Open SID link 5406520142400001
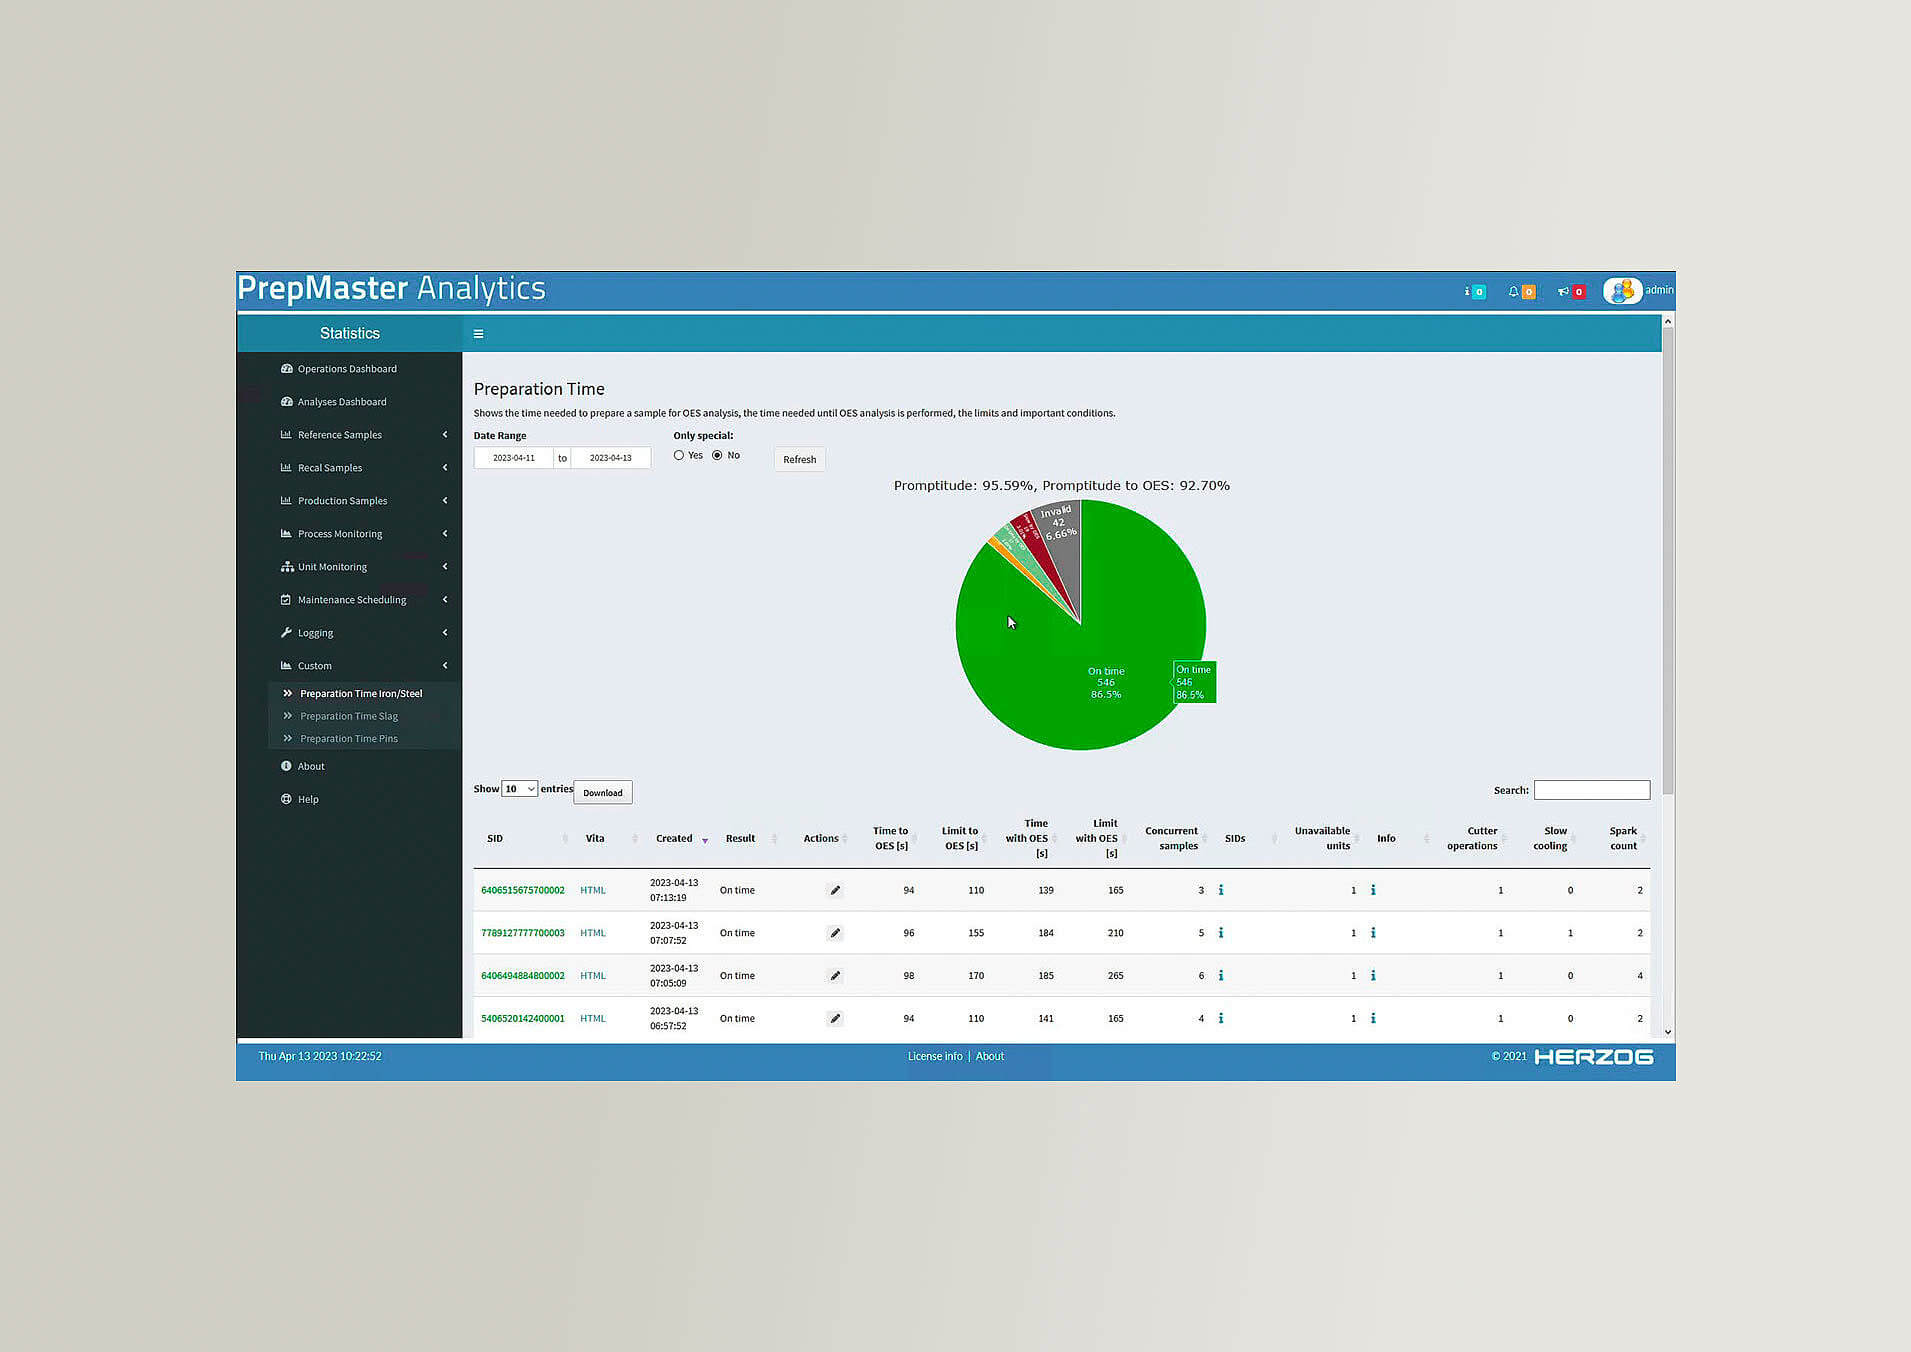The height and width of the screenshot is (1352, 1911). tap(523, 1019)
